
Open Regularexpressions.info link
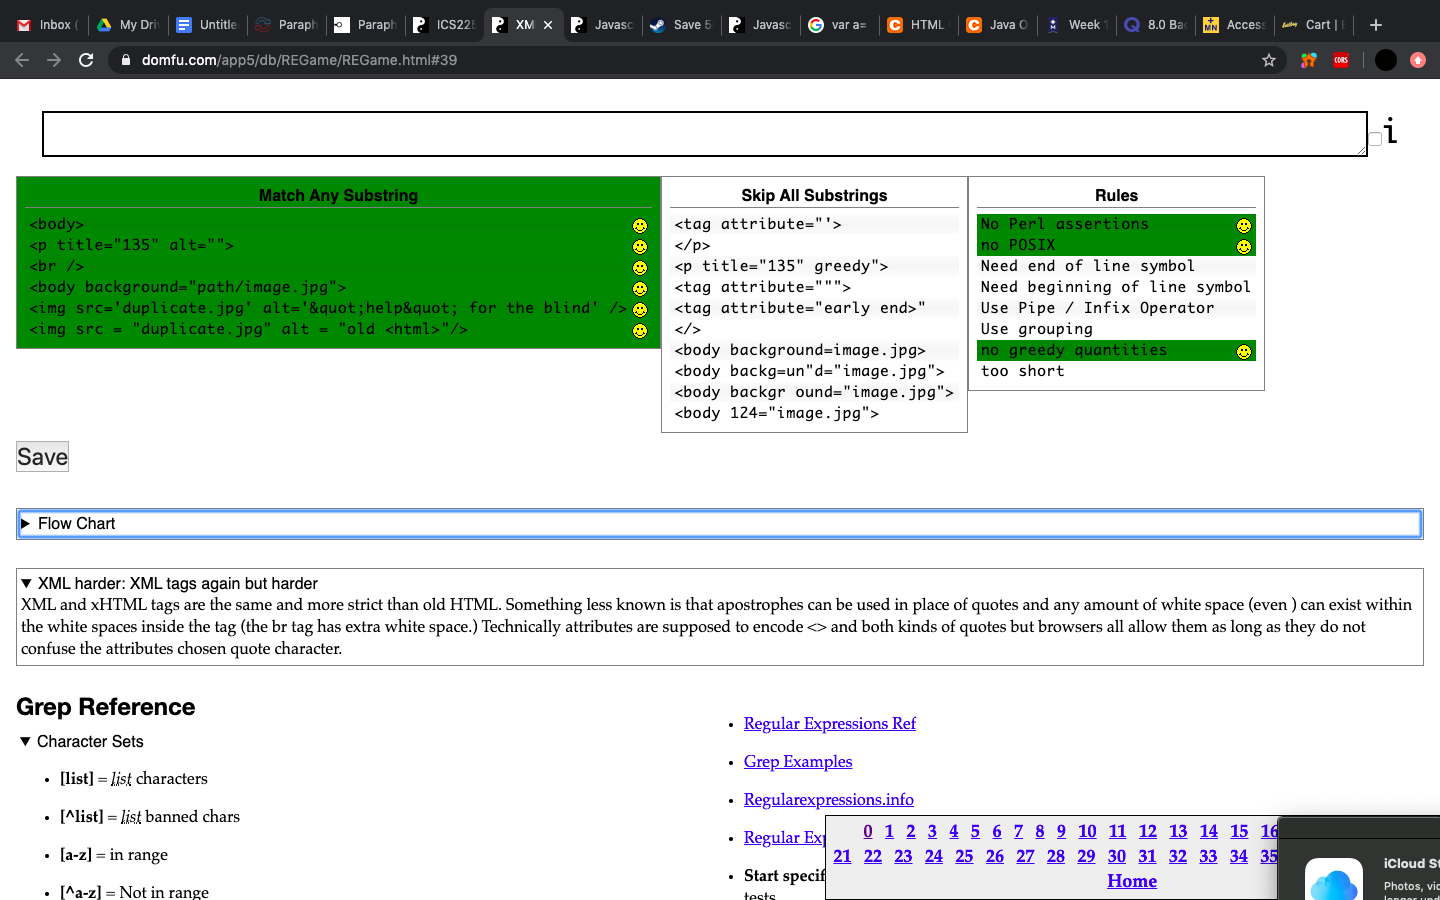829,800
